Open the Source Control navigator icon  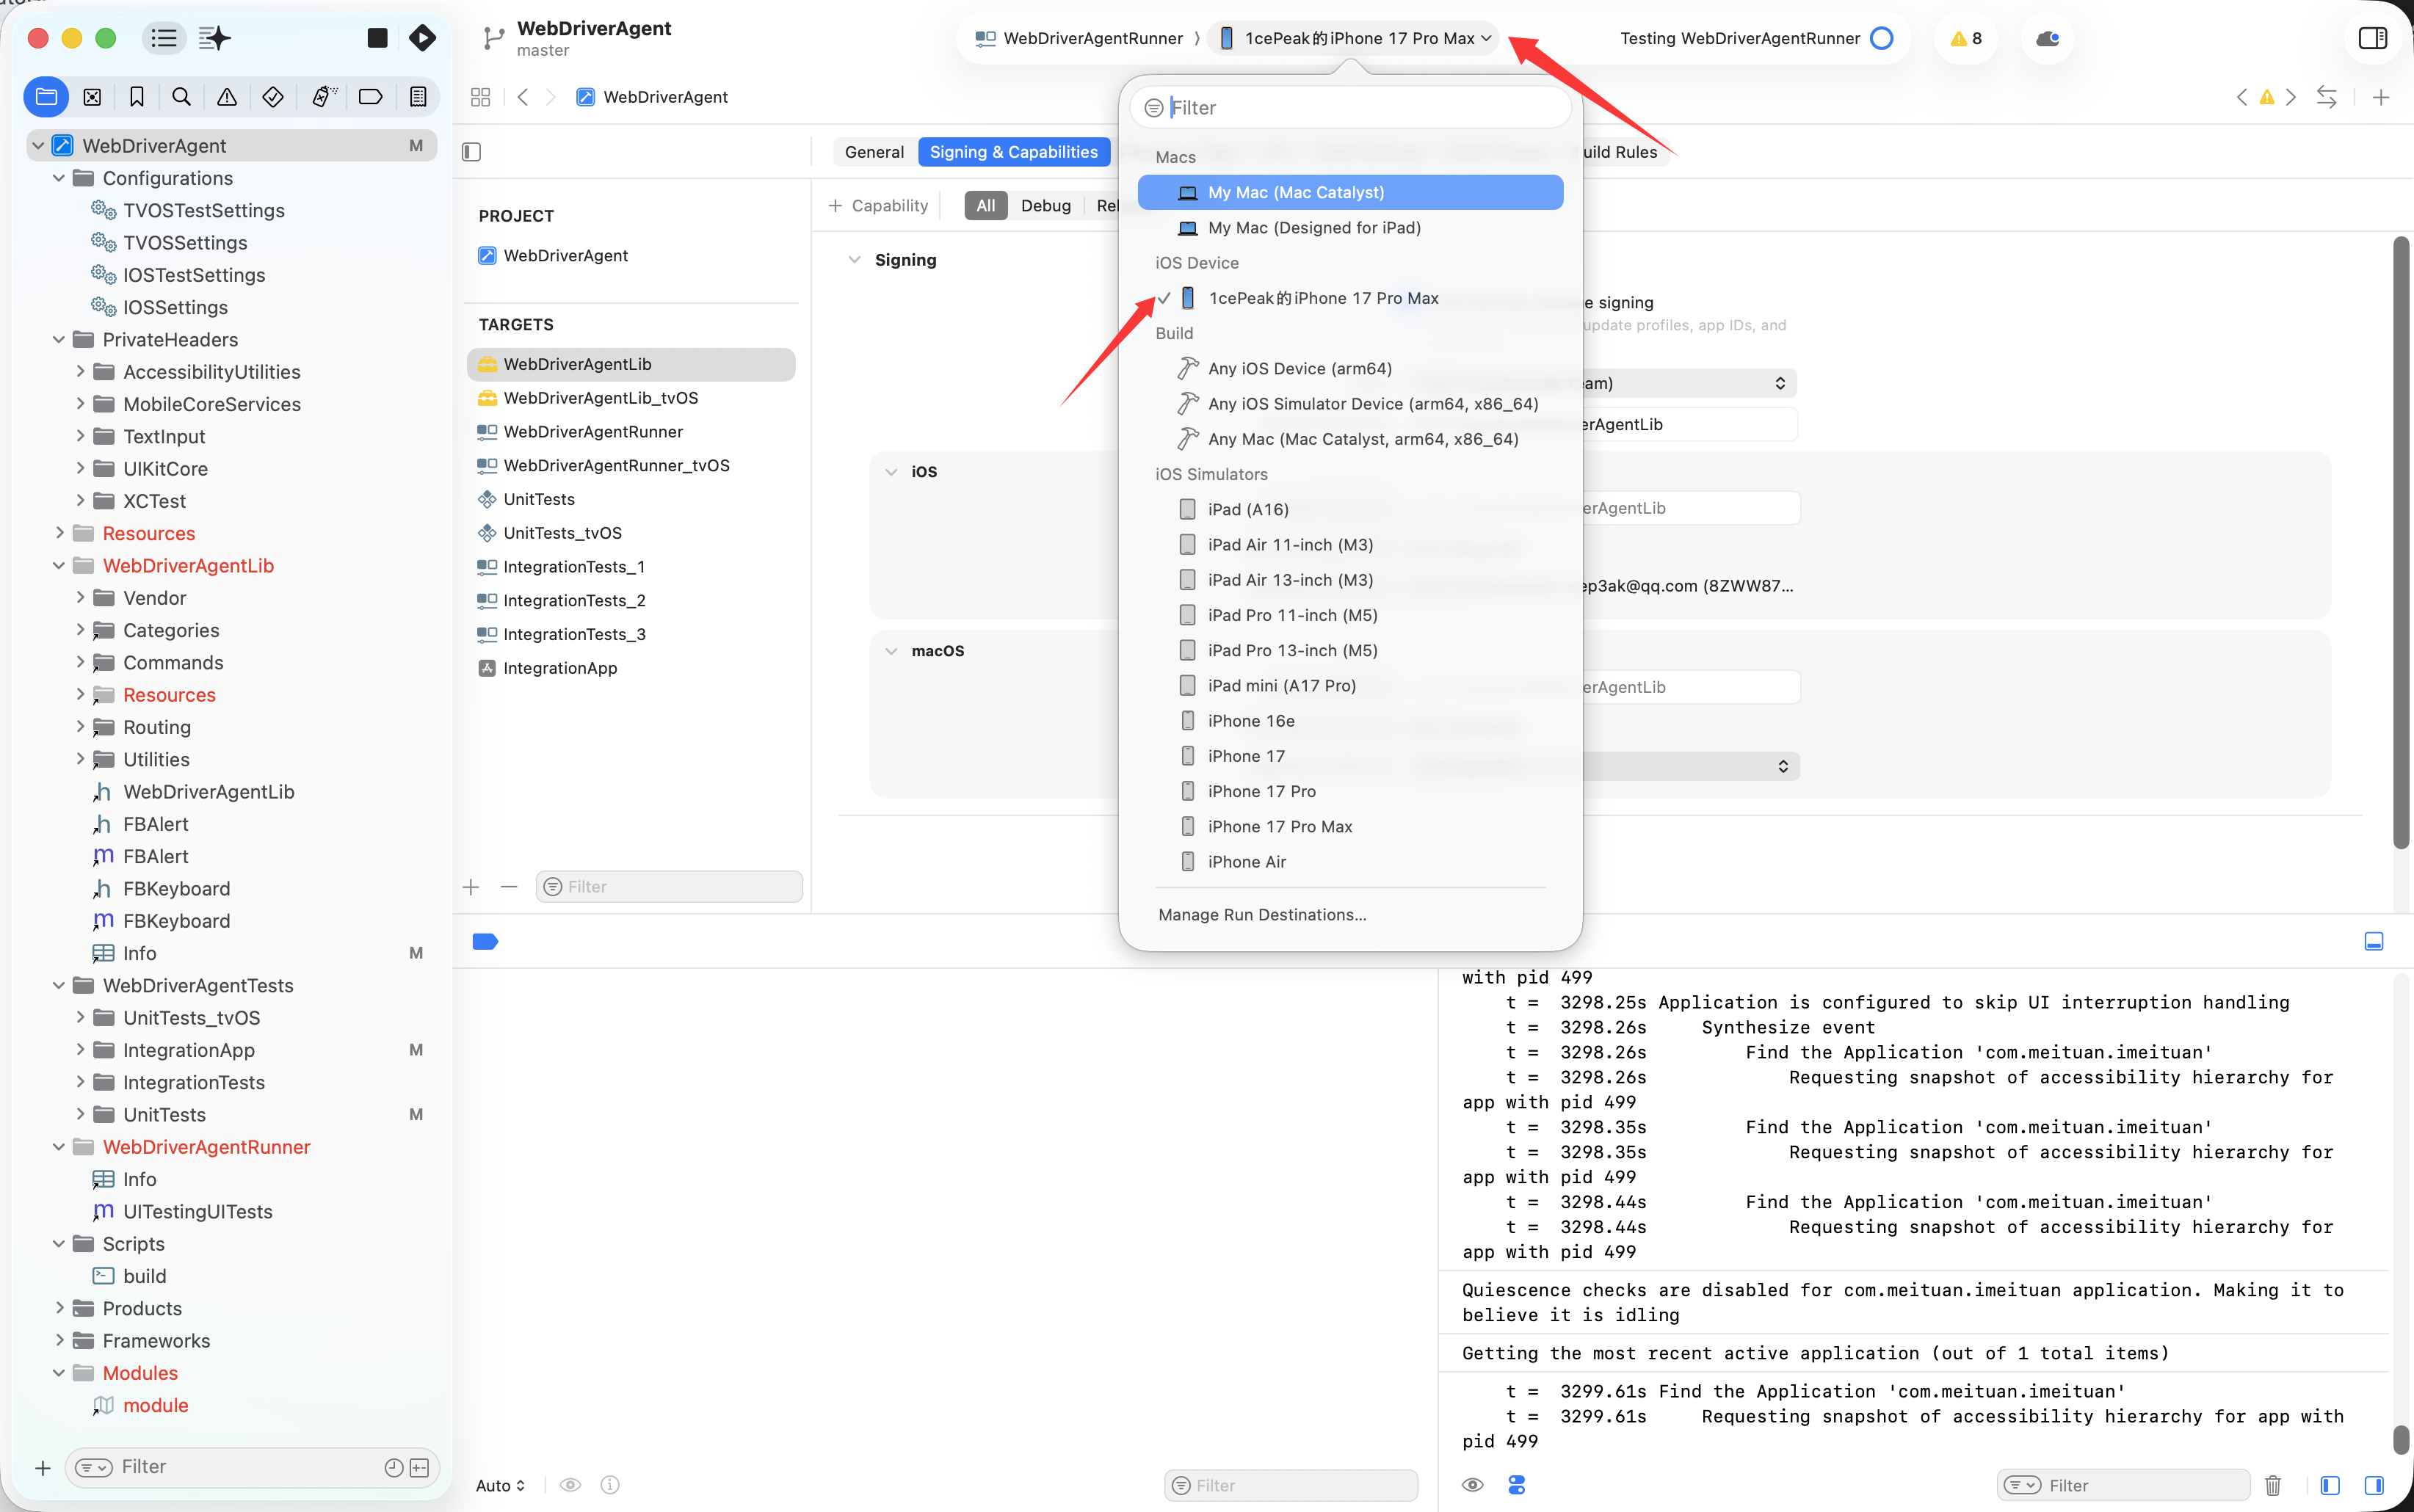(x=92, y=97)
